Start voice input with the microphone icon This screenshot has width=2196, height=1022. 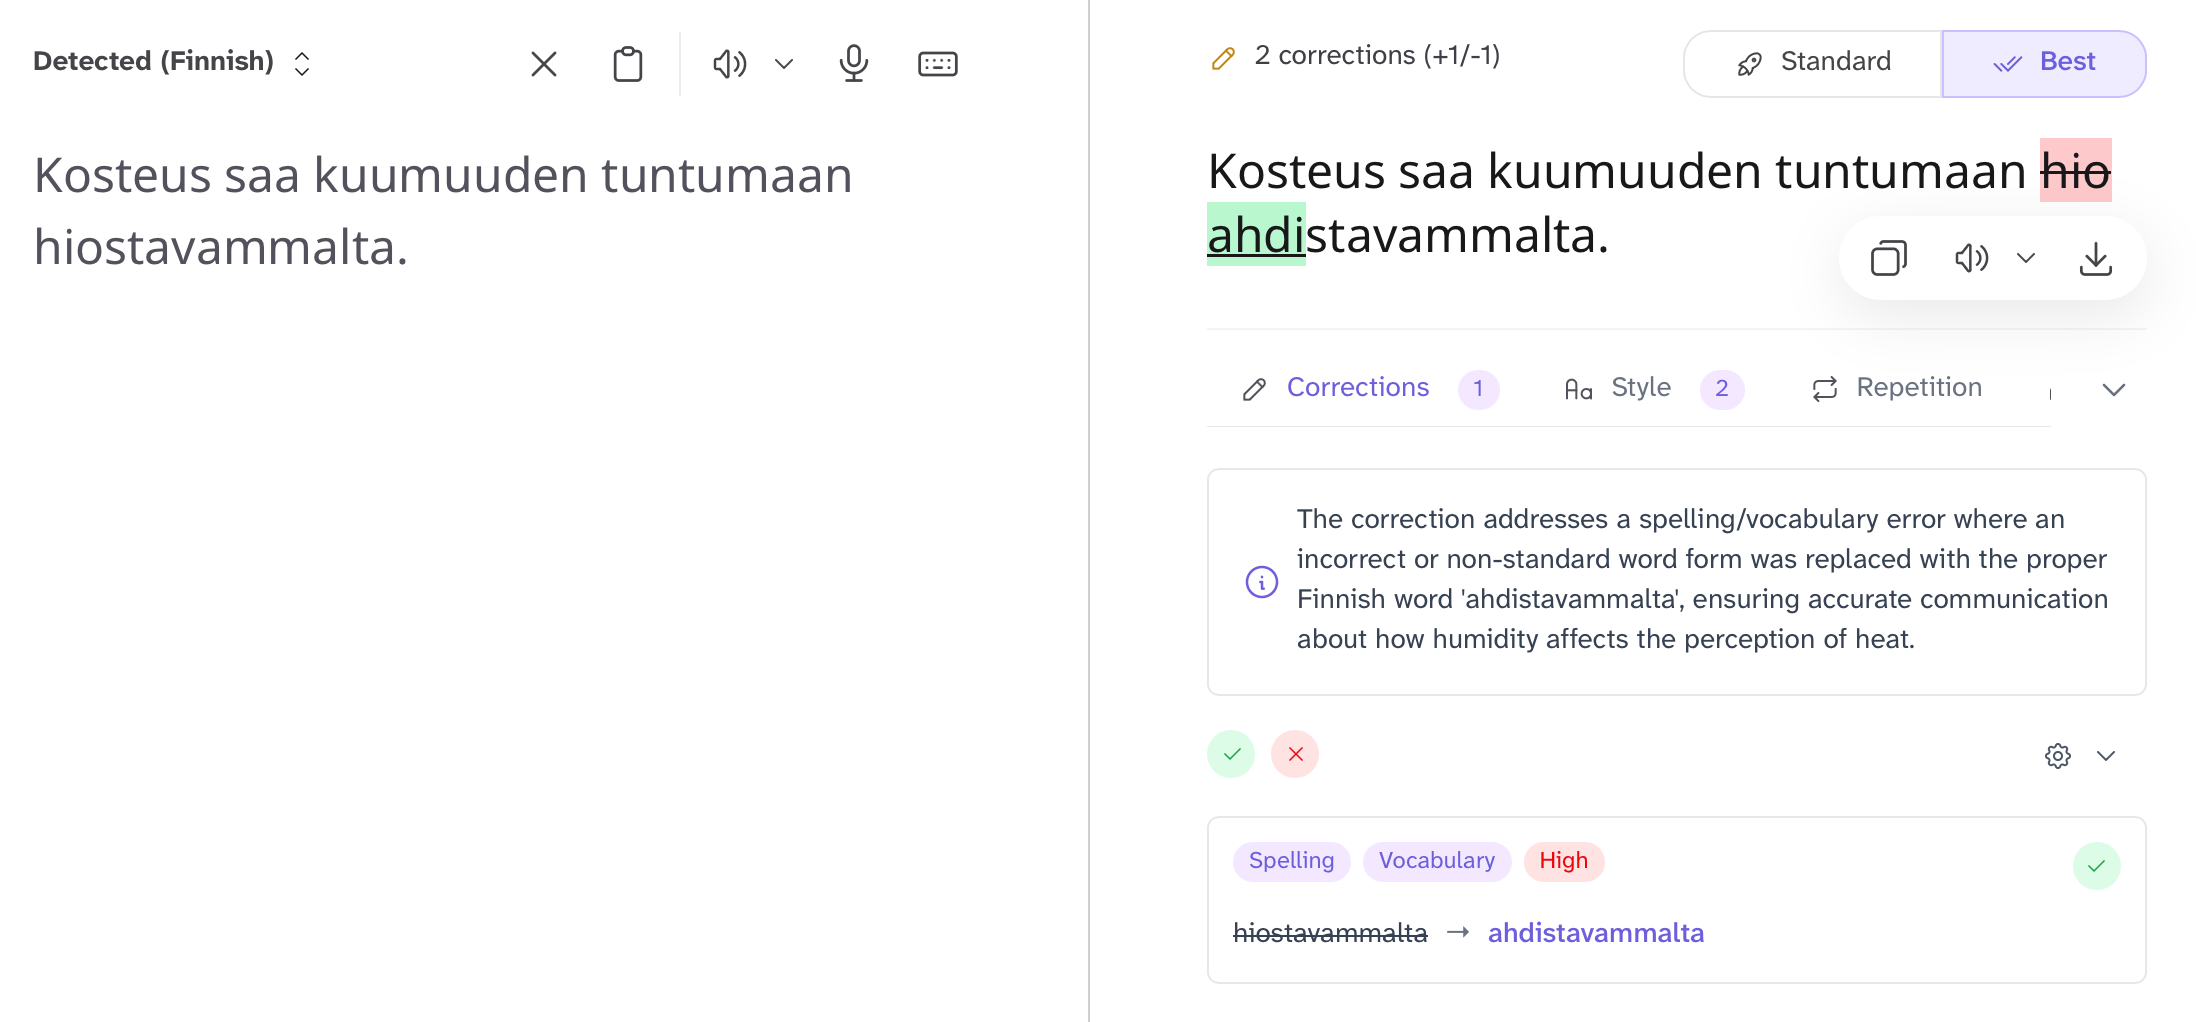click(x=853, y=64)
